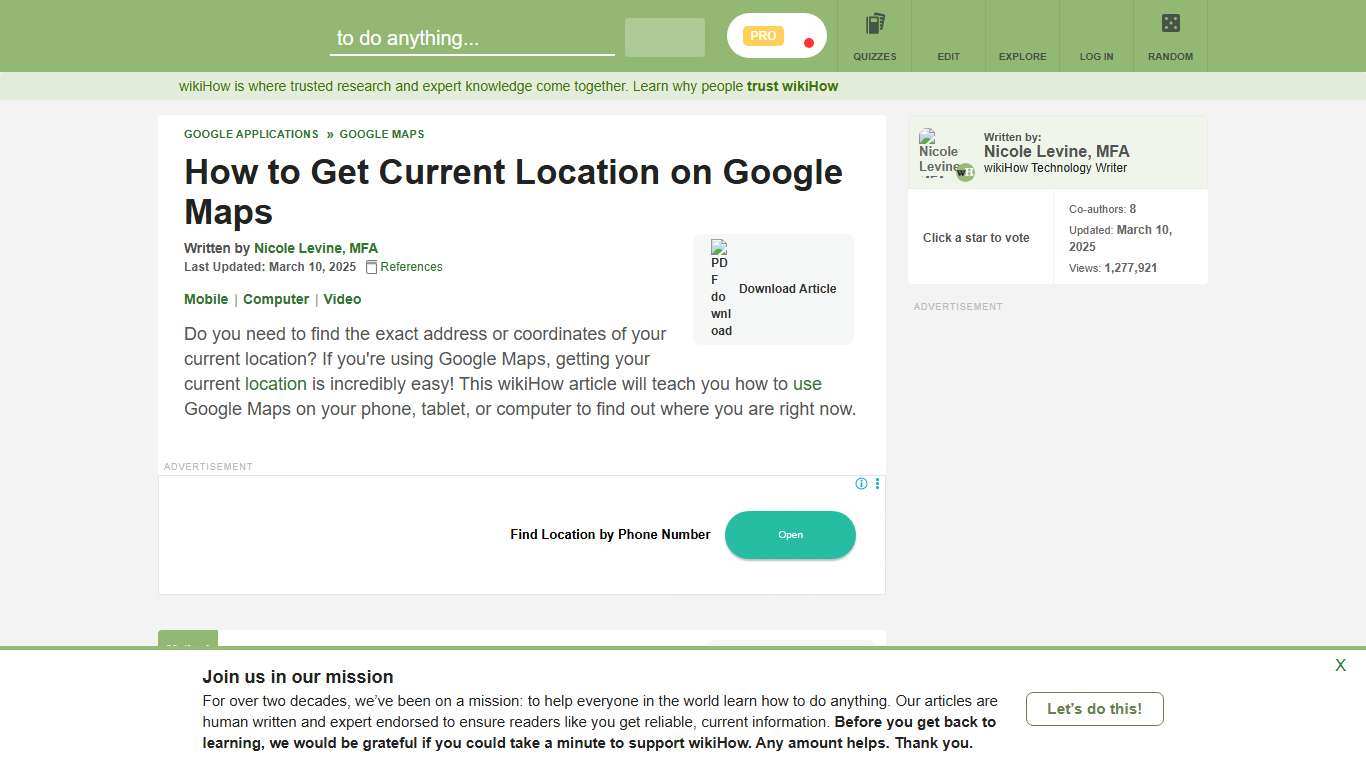Screen dimensions: 1366x768
Task: Expand the Google Applications breadcrumb
Action: [251, 134]
